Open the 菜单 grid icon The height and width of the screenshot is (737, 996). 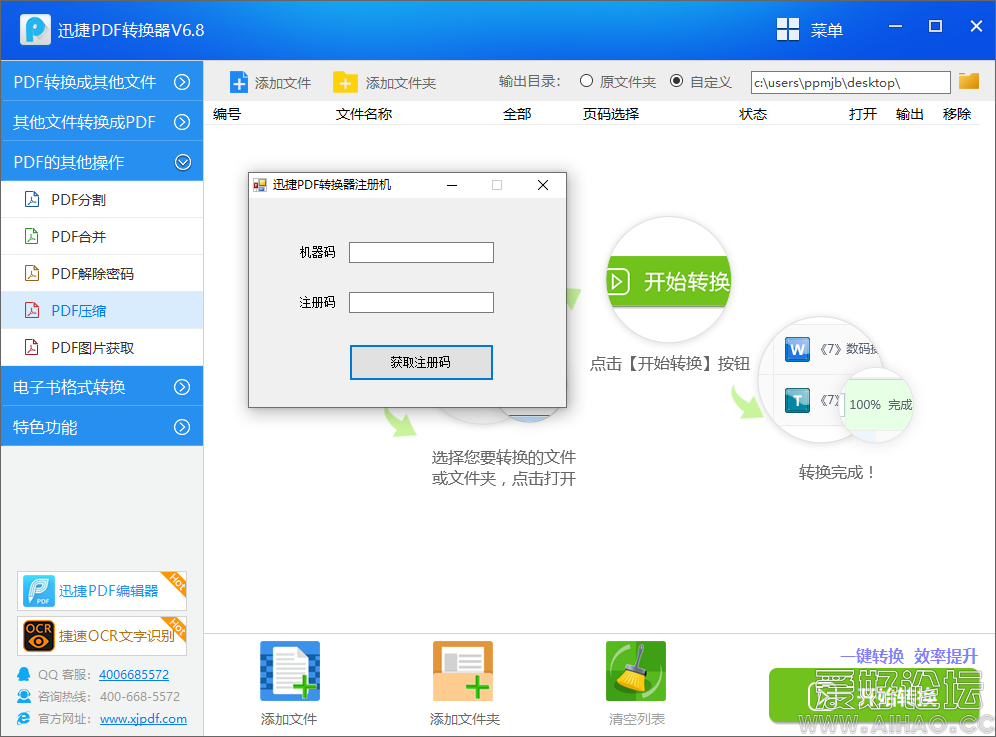tap(788, 29)
